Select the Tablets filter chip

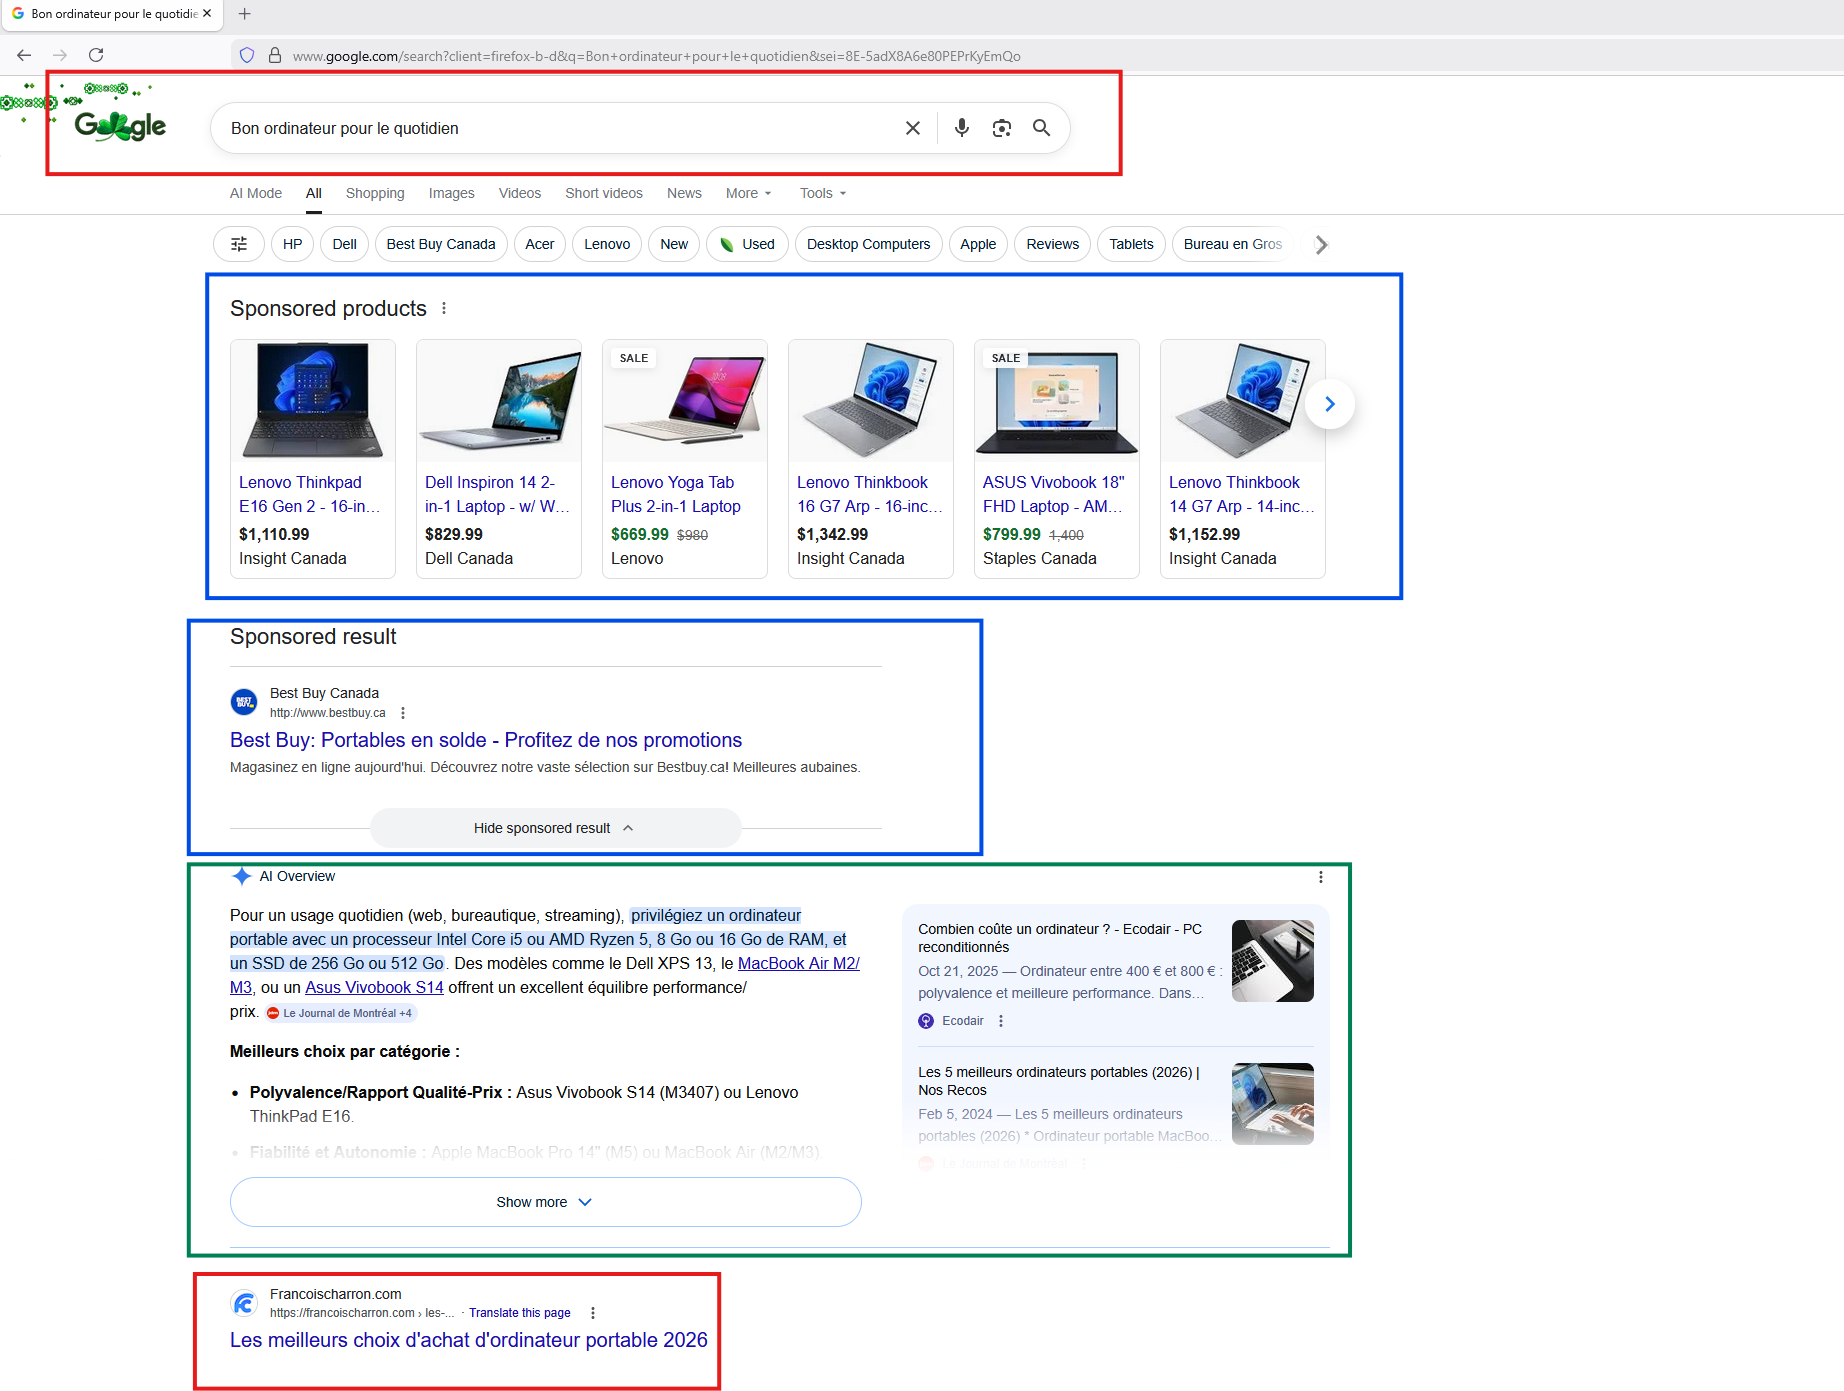tap(1131, 244)
